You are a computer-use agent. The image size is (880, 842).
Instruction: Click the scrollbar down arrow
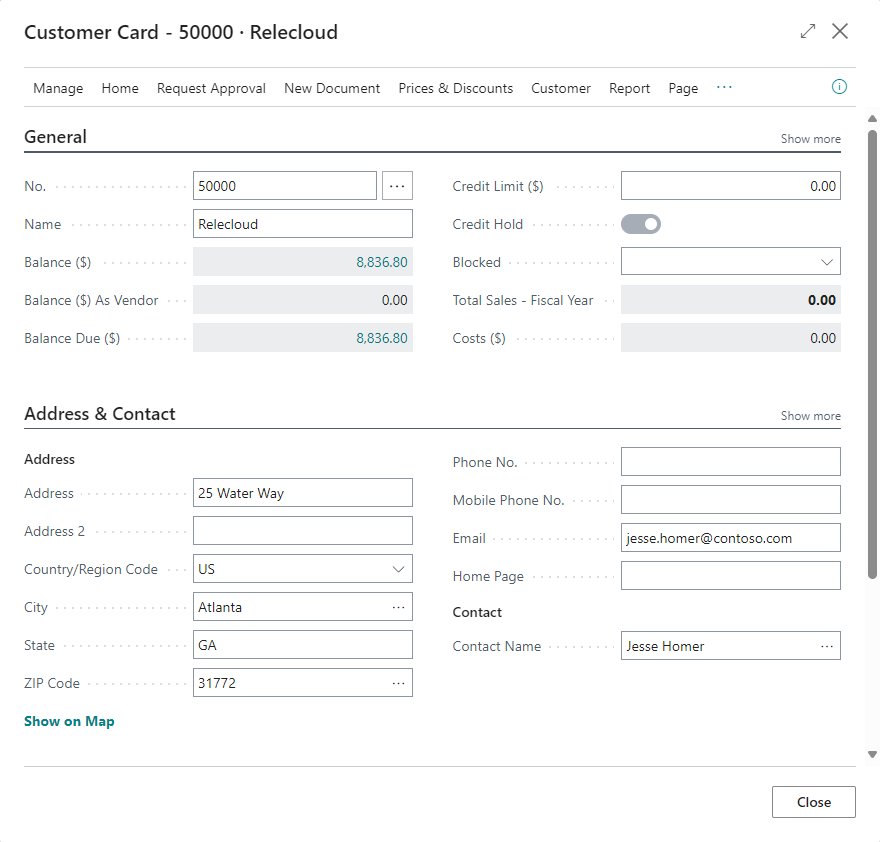872,754
